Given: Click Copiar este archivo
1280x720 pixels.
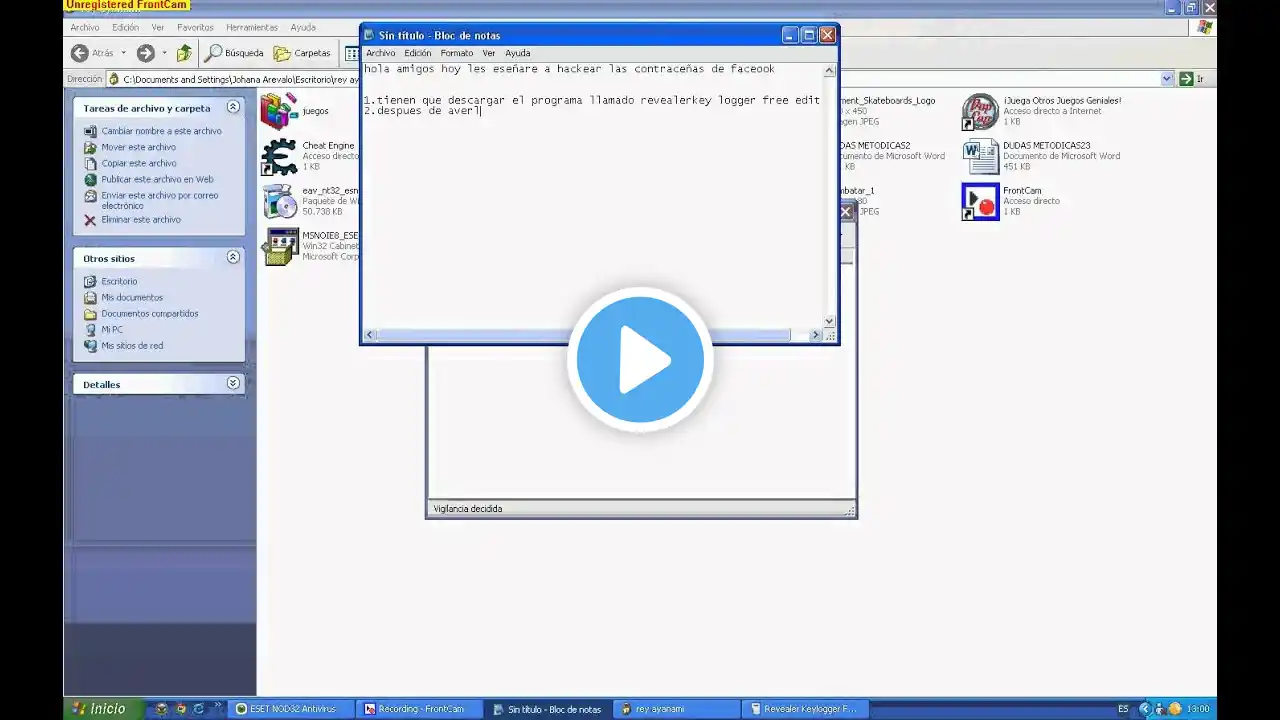Looking at the screenshot, I should pyautogui.click(x=130, y=163).
